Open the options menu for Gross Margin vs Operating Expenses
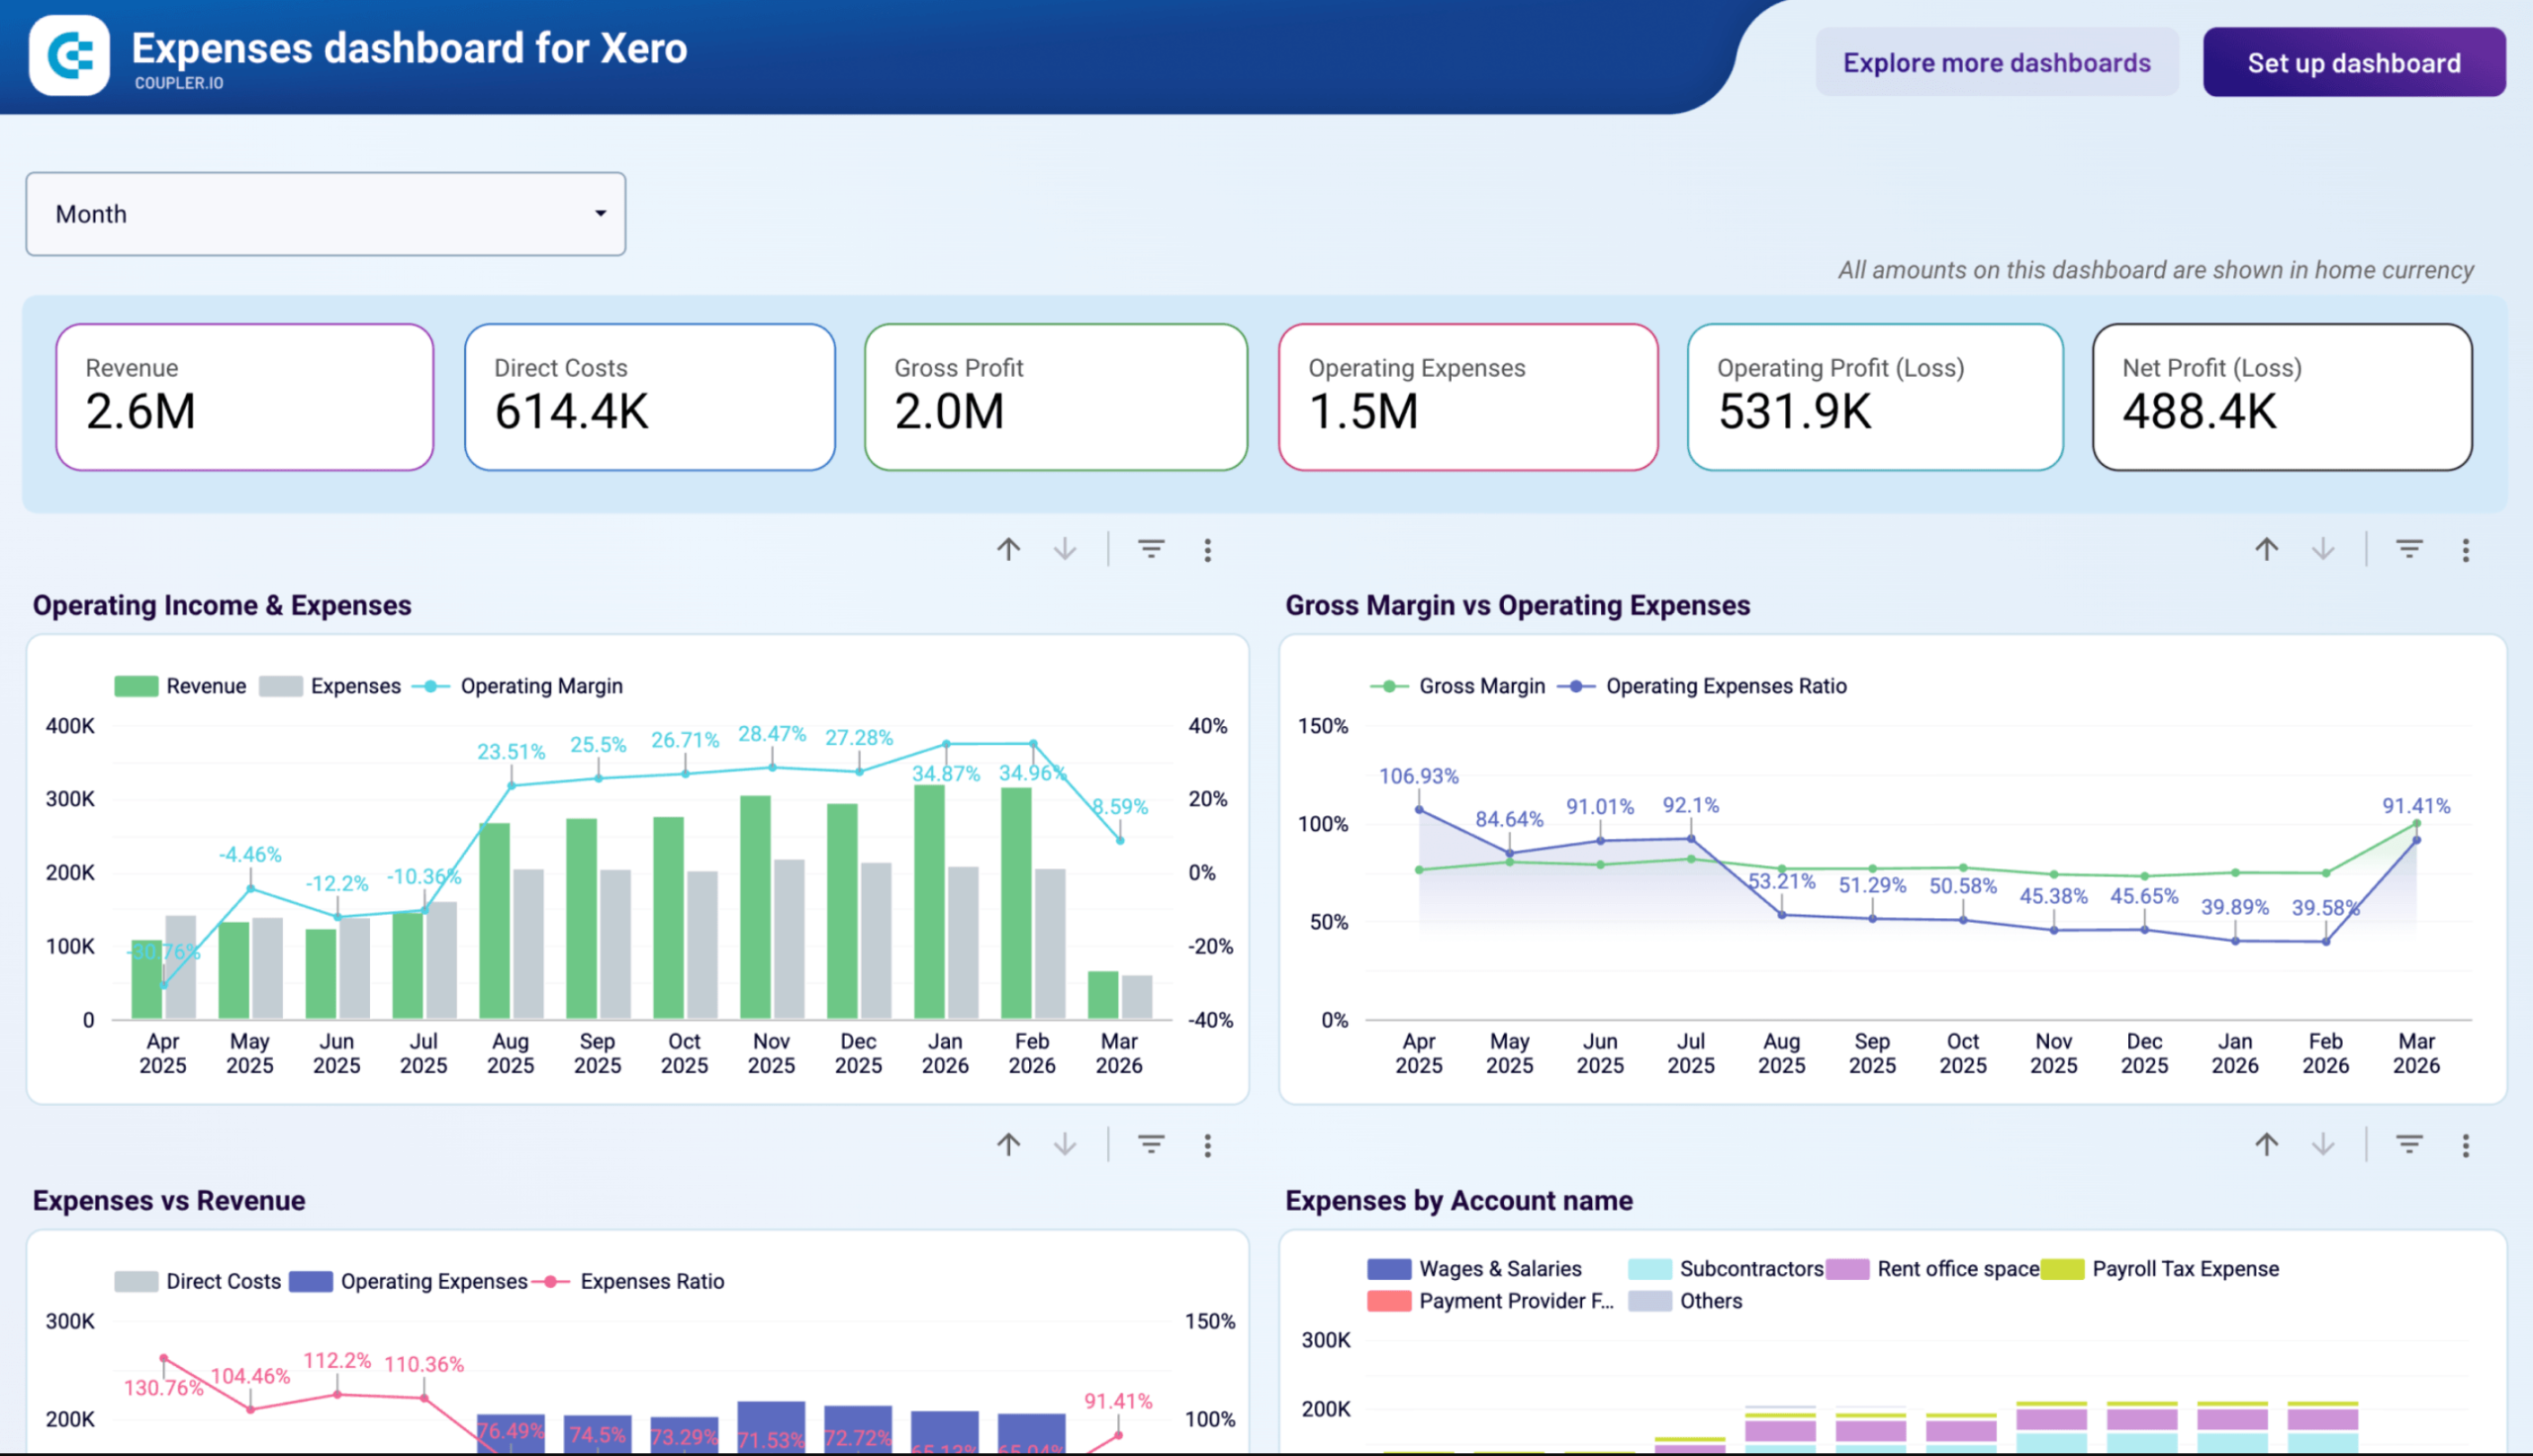 click(x=2466, y=549)
